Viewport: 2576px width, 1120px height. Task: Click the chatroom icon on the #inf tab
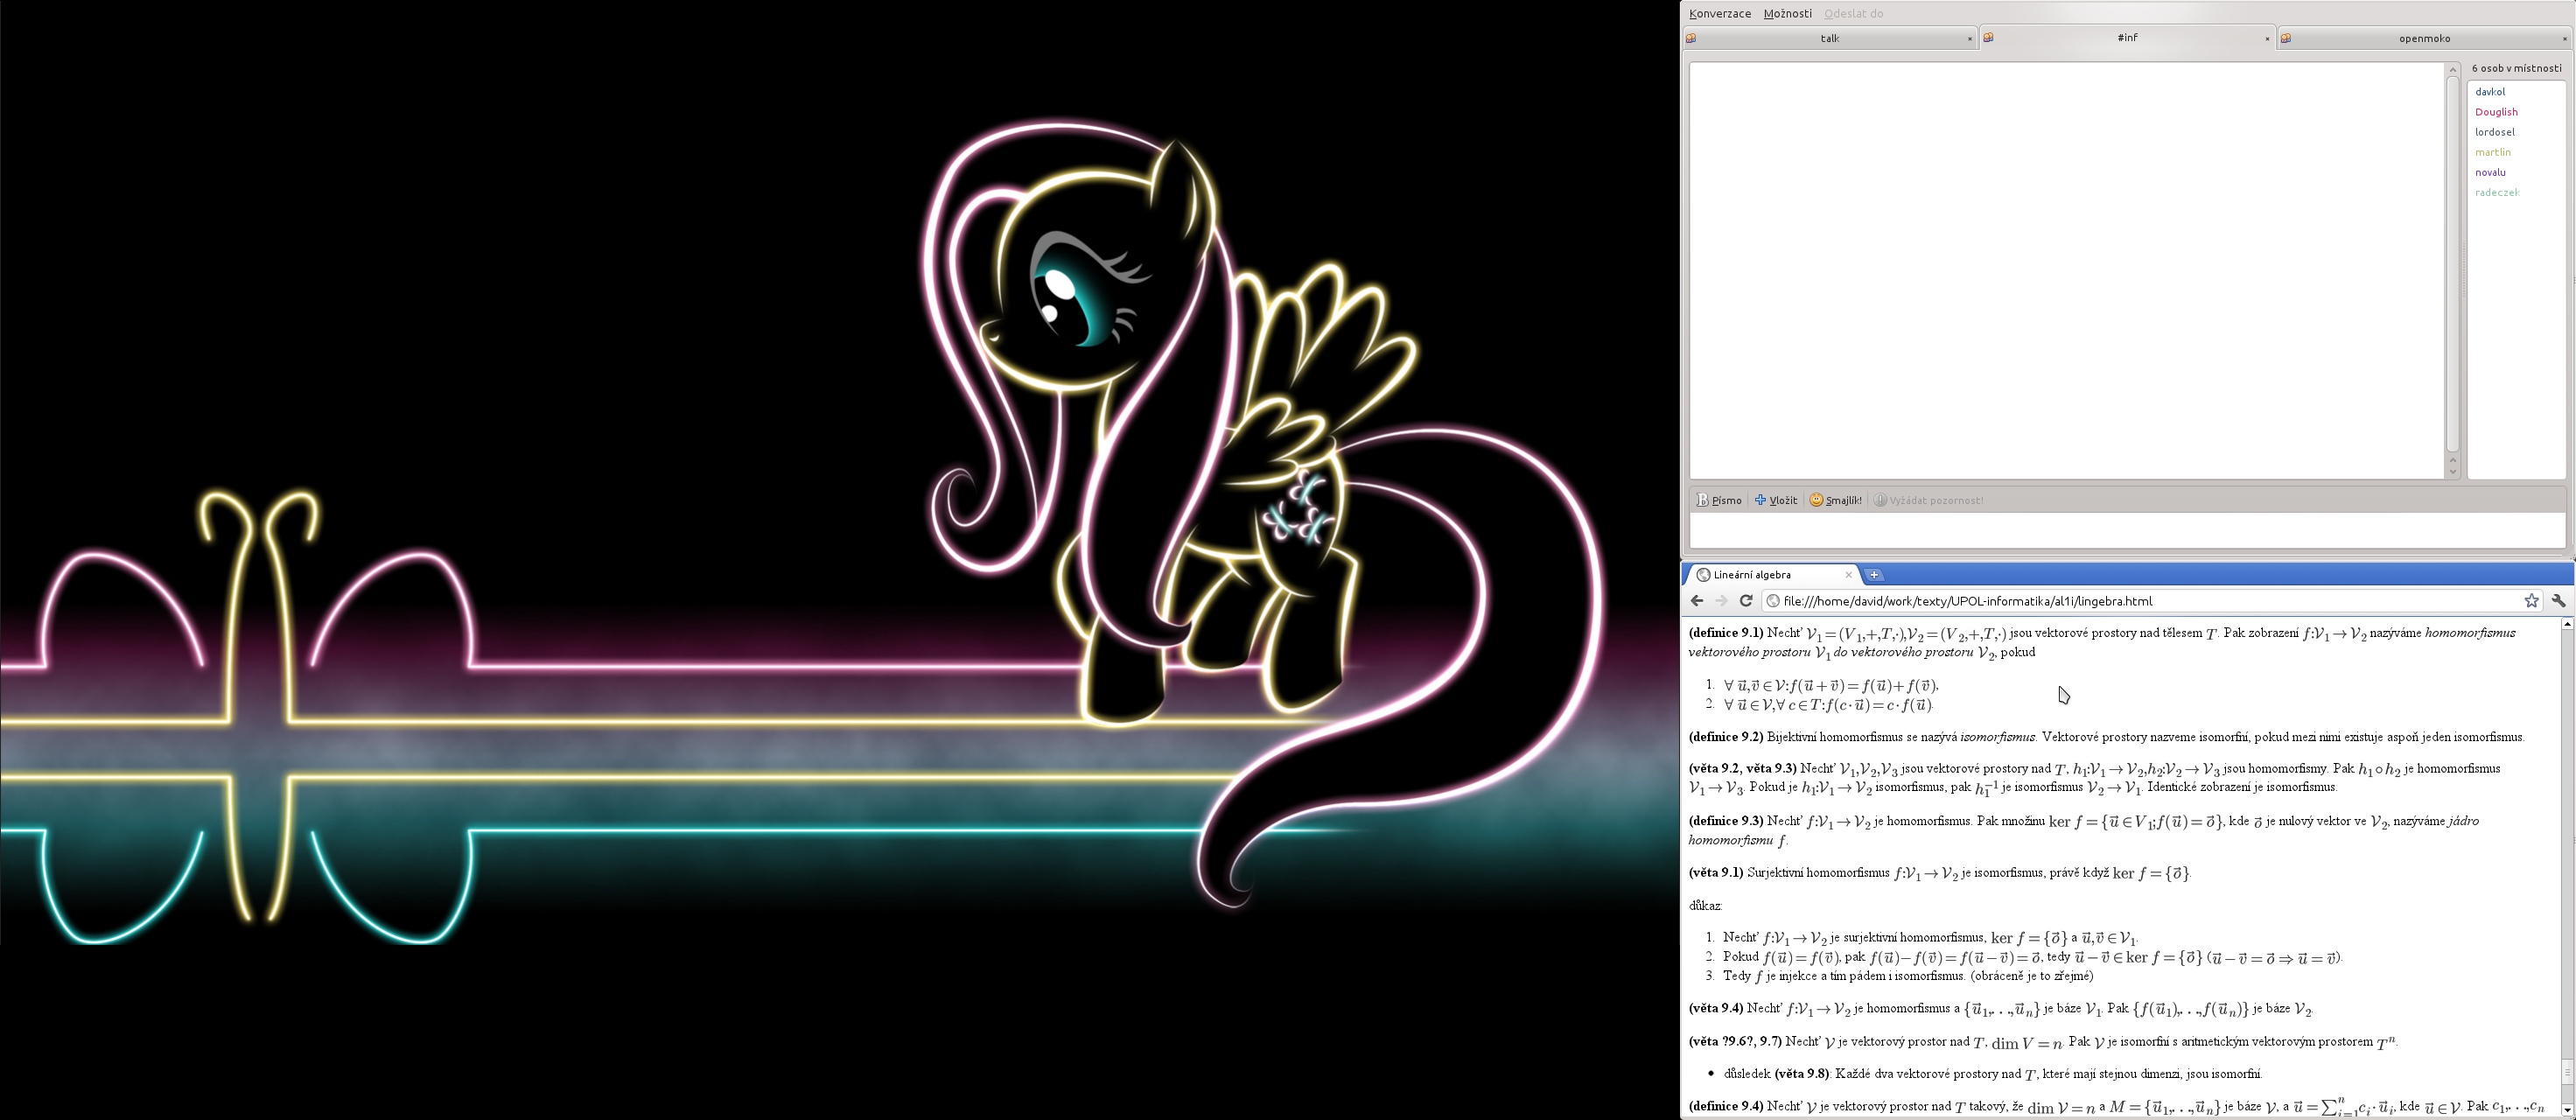1989,37
